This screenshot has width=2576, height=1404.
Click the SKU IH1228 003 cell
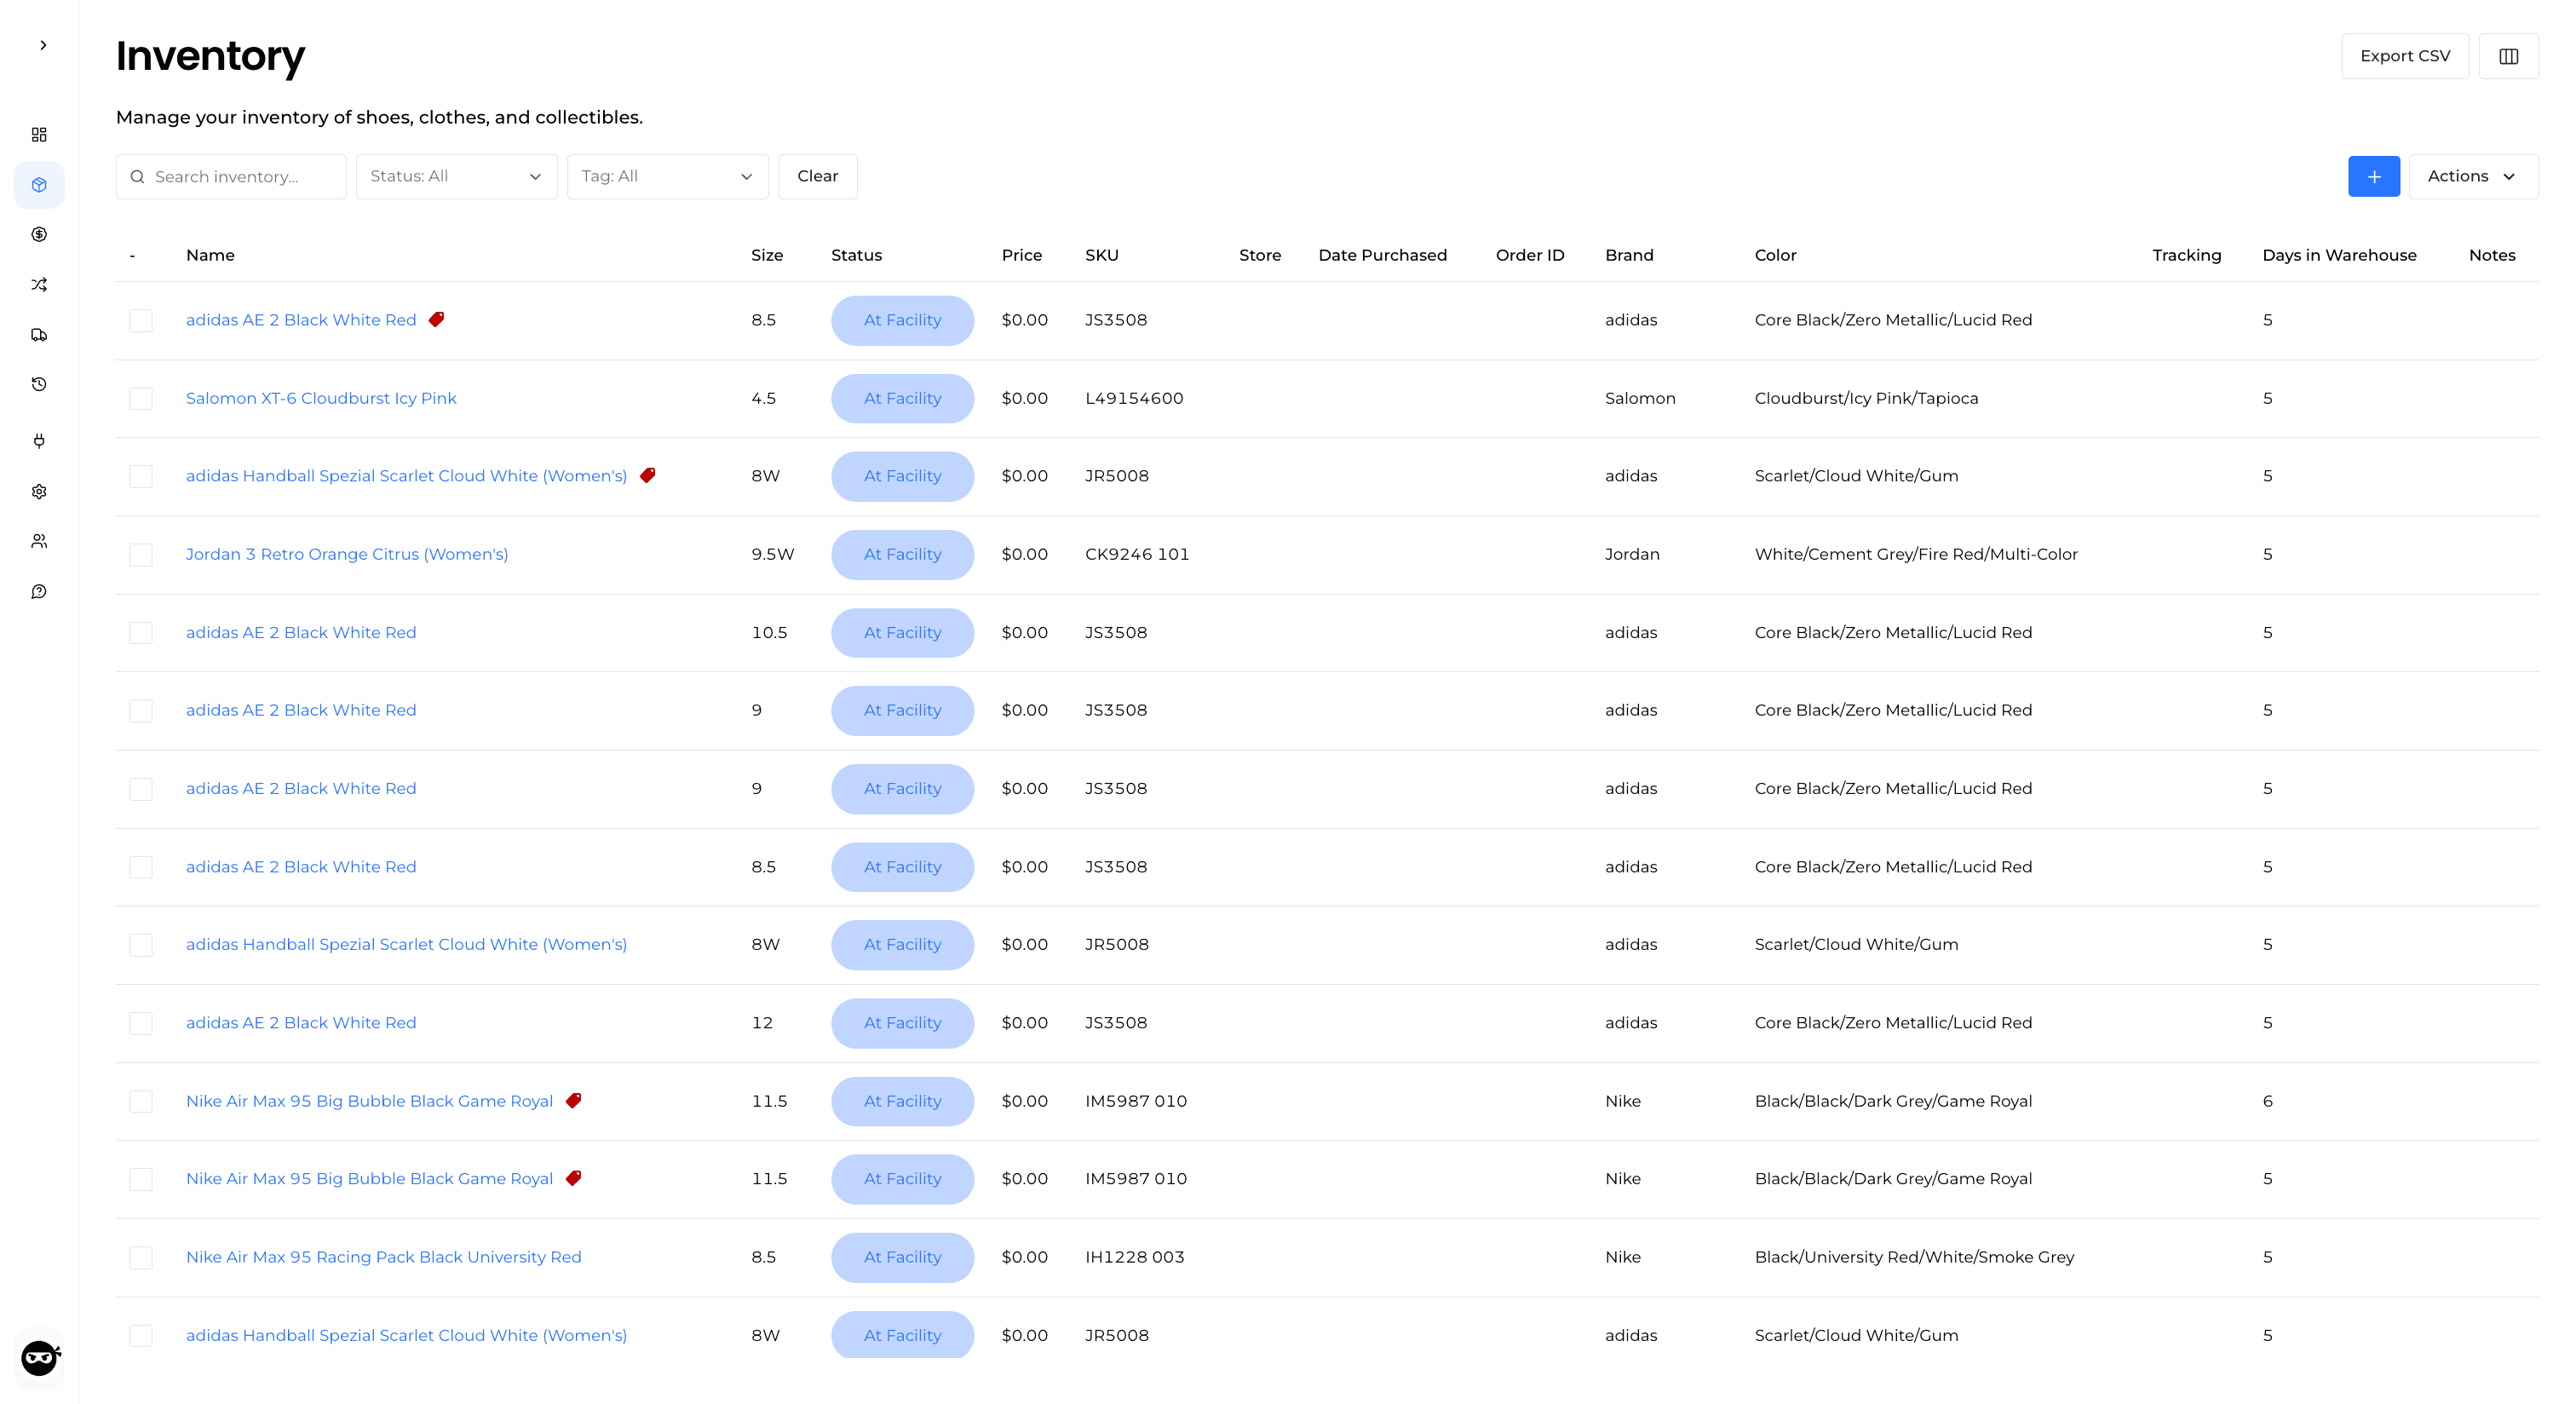point(1134,1257)
